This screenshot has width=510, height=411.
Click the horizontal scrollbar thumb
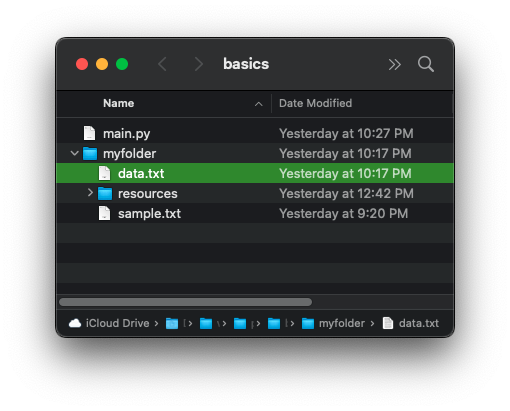185,302
